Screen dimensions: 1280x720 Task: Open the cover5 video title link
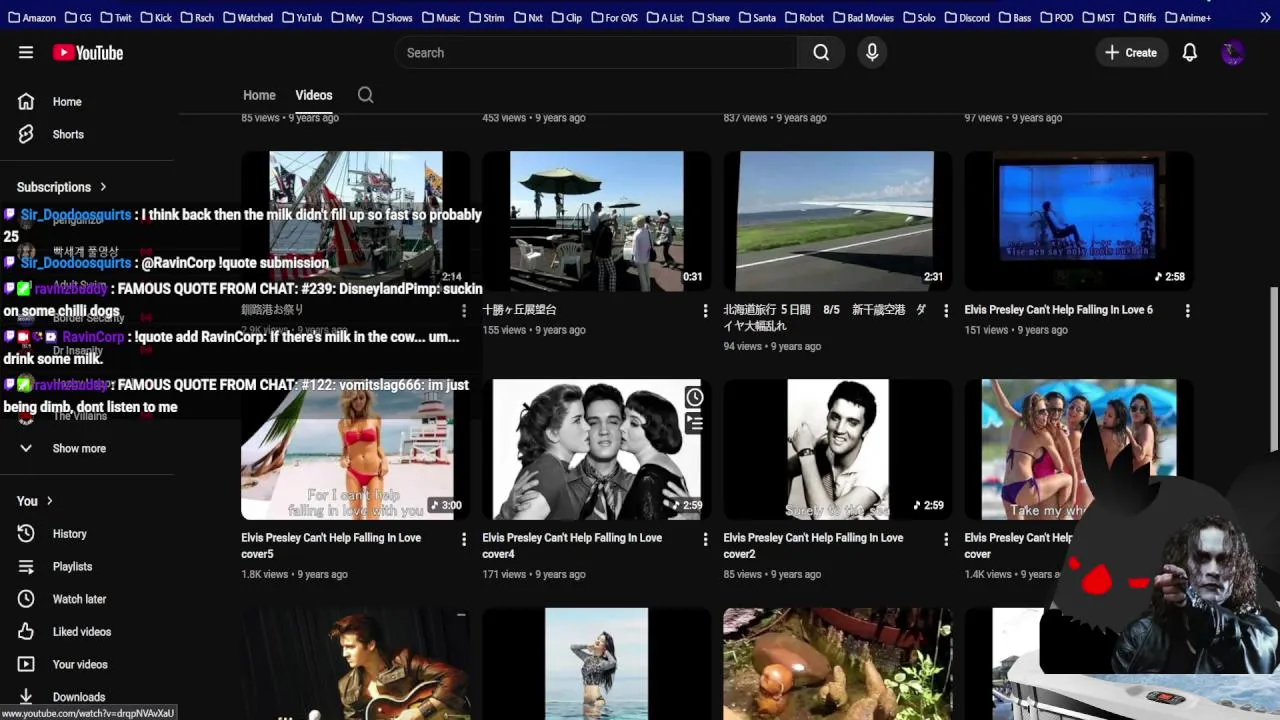[331, 546]
